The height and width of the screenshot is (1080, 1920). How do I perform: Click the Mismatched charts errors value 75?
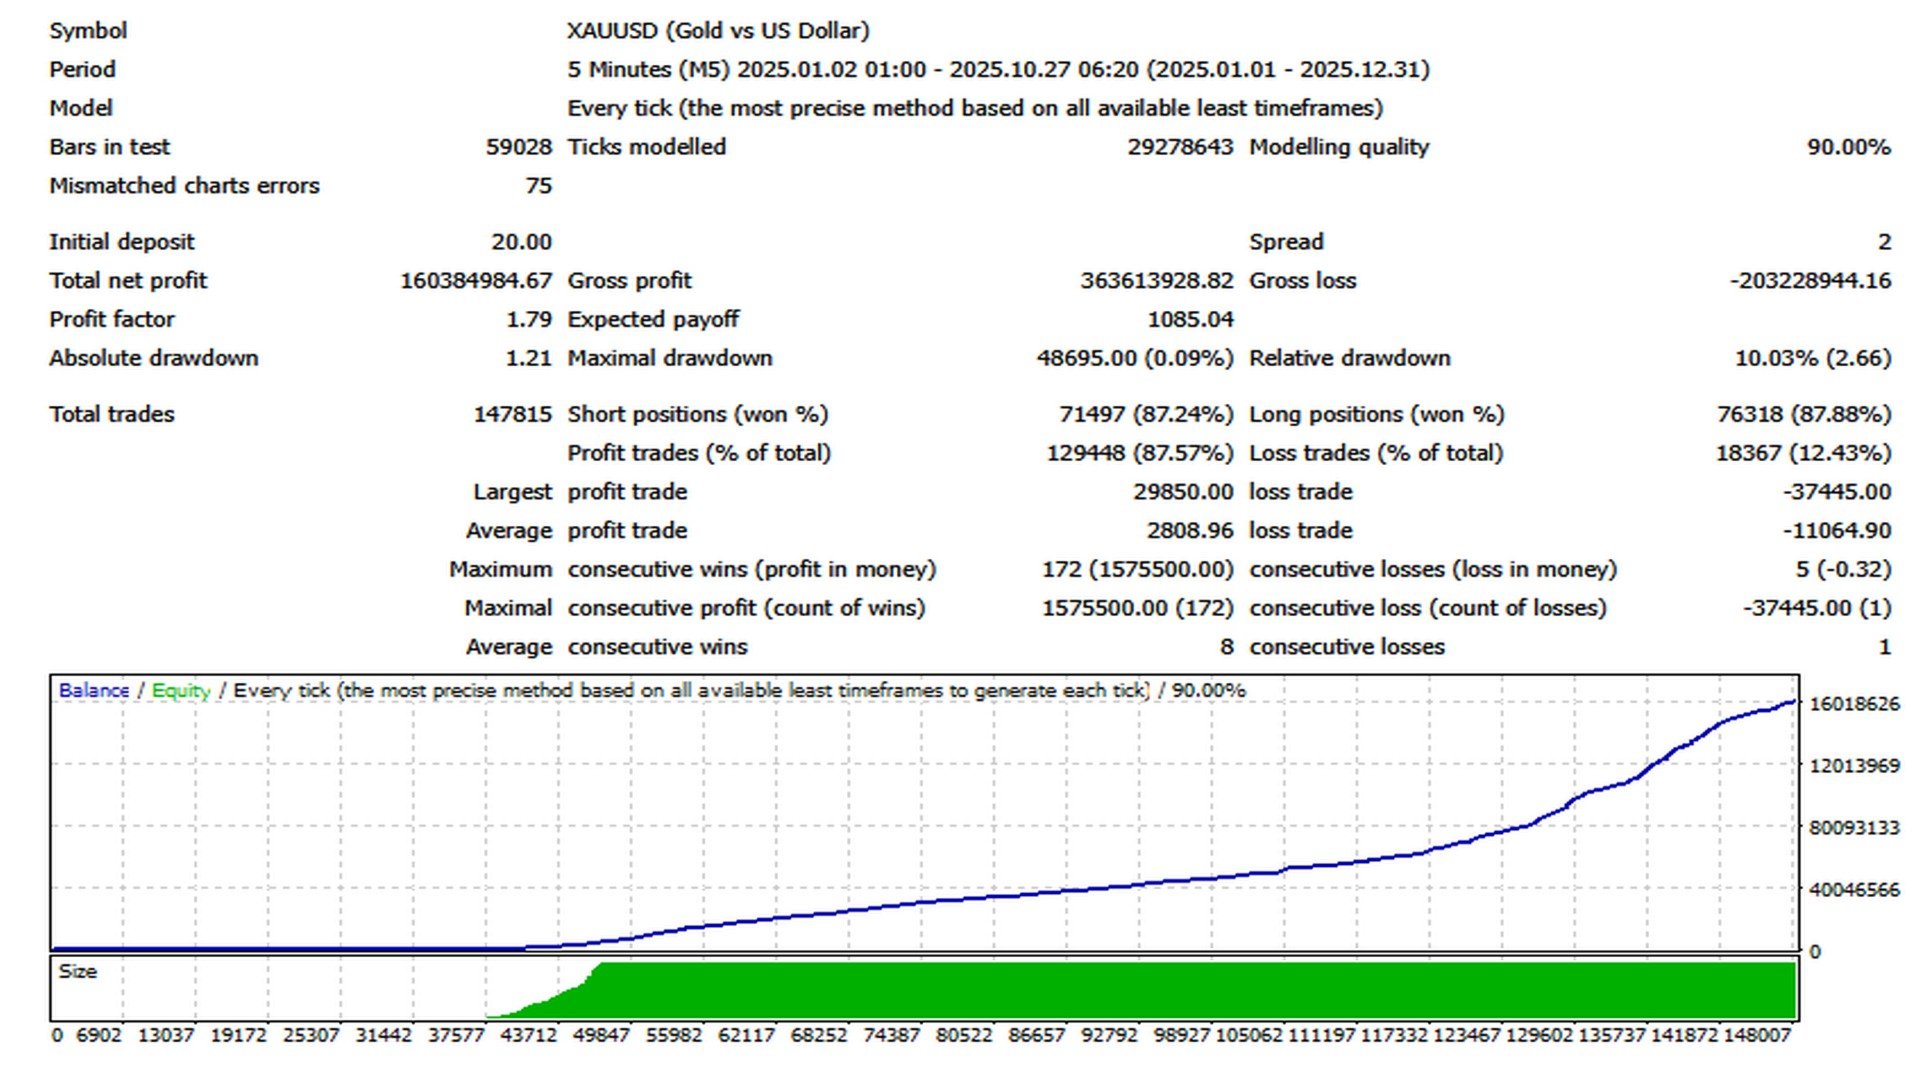point(538,186)
